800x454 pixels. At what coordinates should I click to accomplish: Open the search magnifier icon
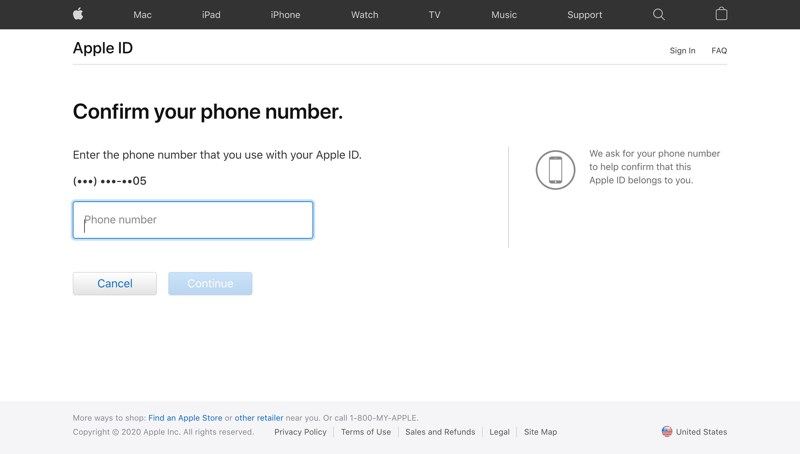coord(659,14)
